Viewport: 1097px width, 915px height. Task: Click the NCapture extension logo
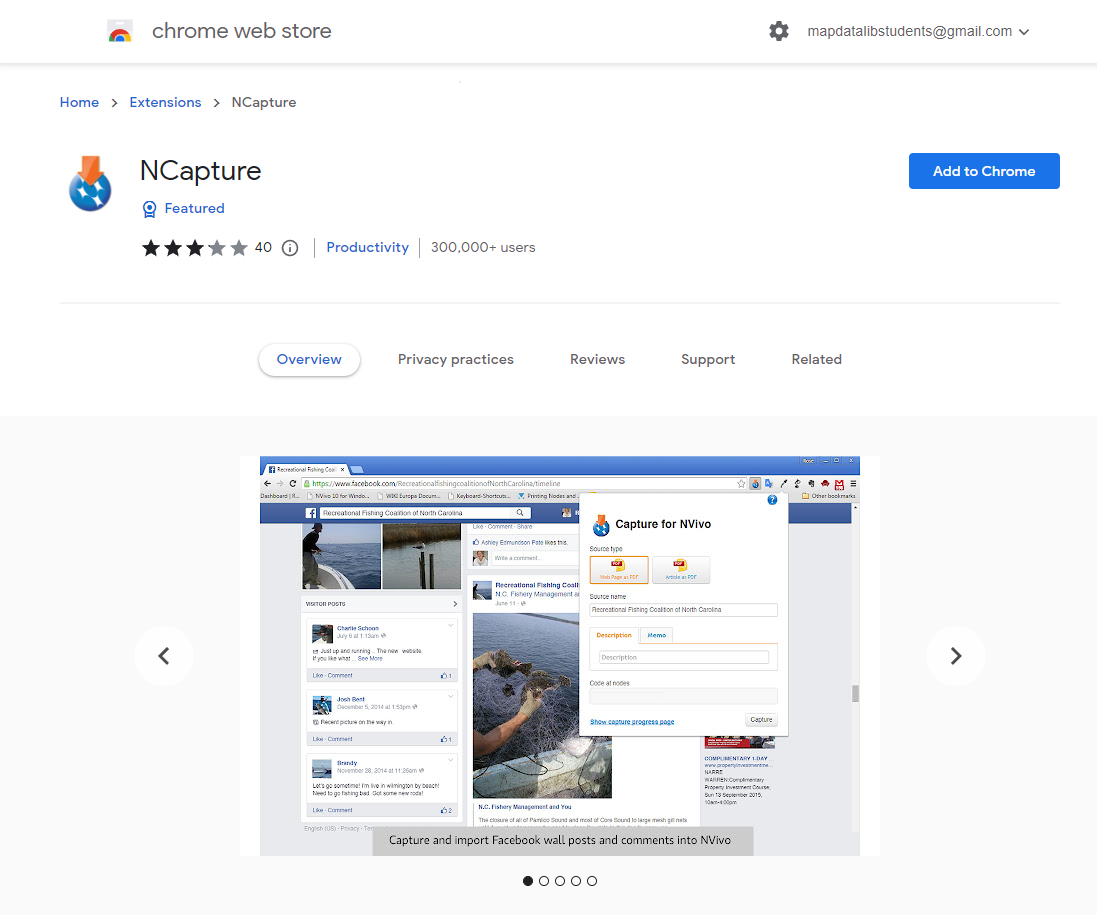tap(89, 184)
